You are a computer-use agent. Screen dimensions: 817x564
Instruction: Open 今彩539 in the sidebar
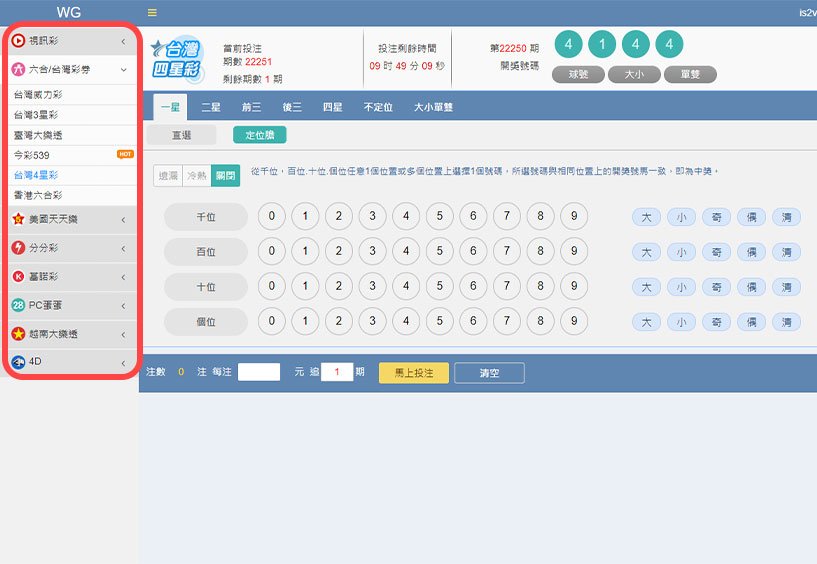(x=72, y=155)
